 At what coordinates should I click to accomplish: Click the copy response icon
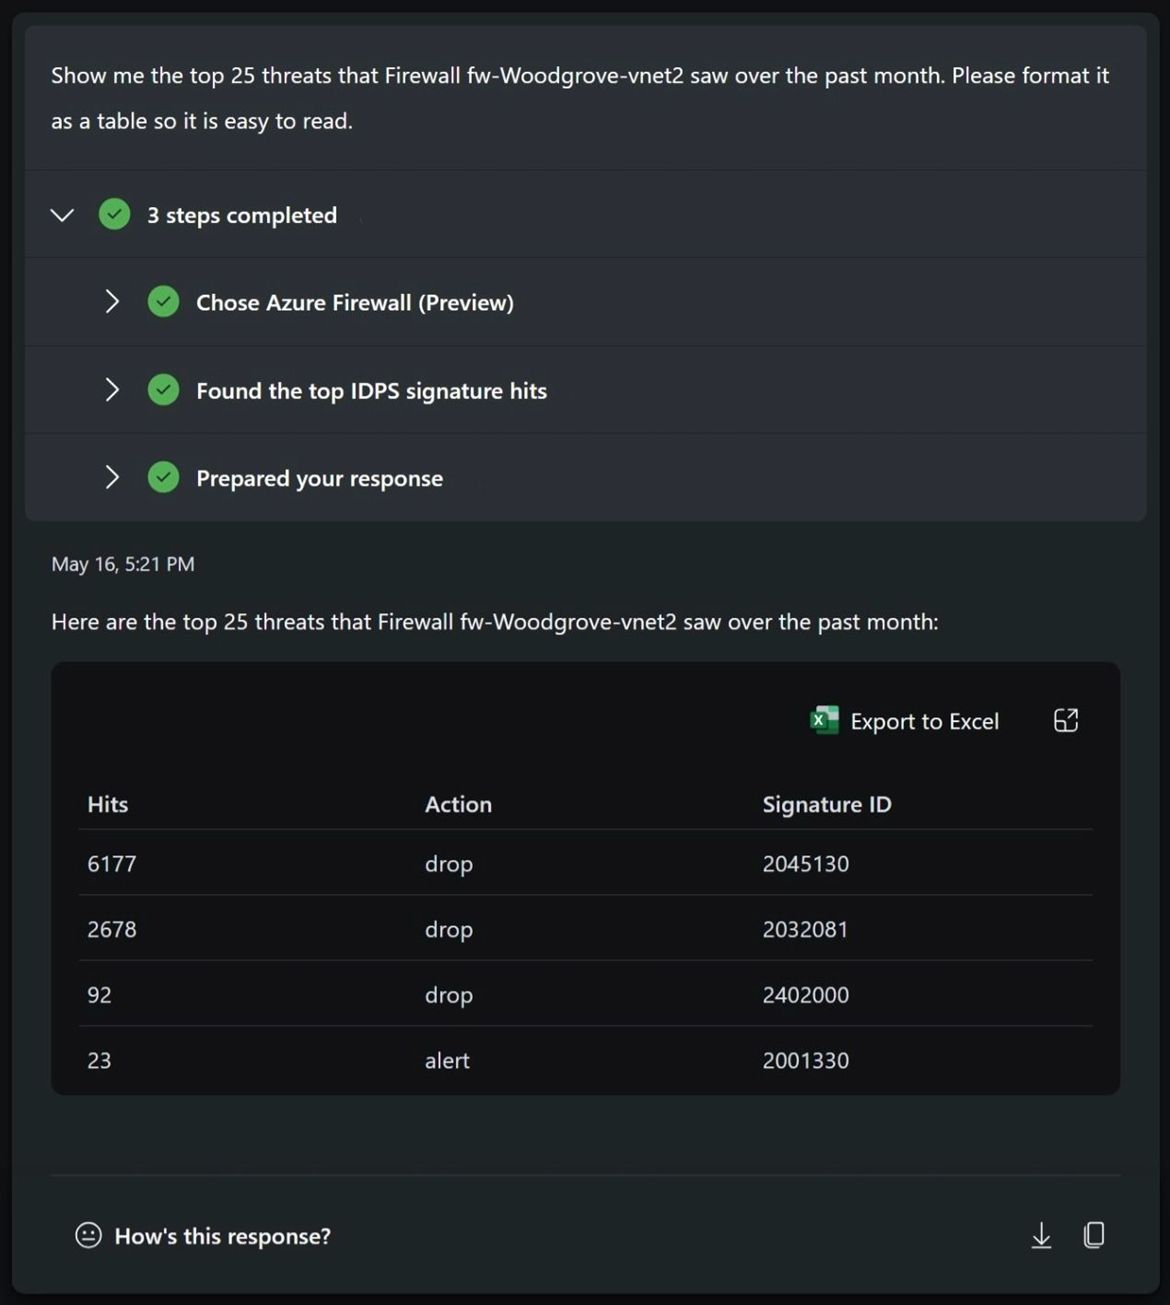[x=1094, y=1236]
